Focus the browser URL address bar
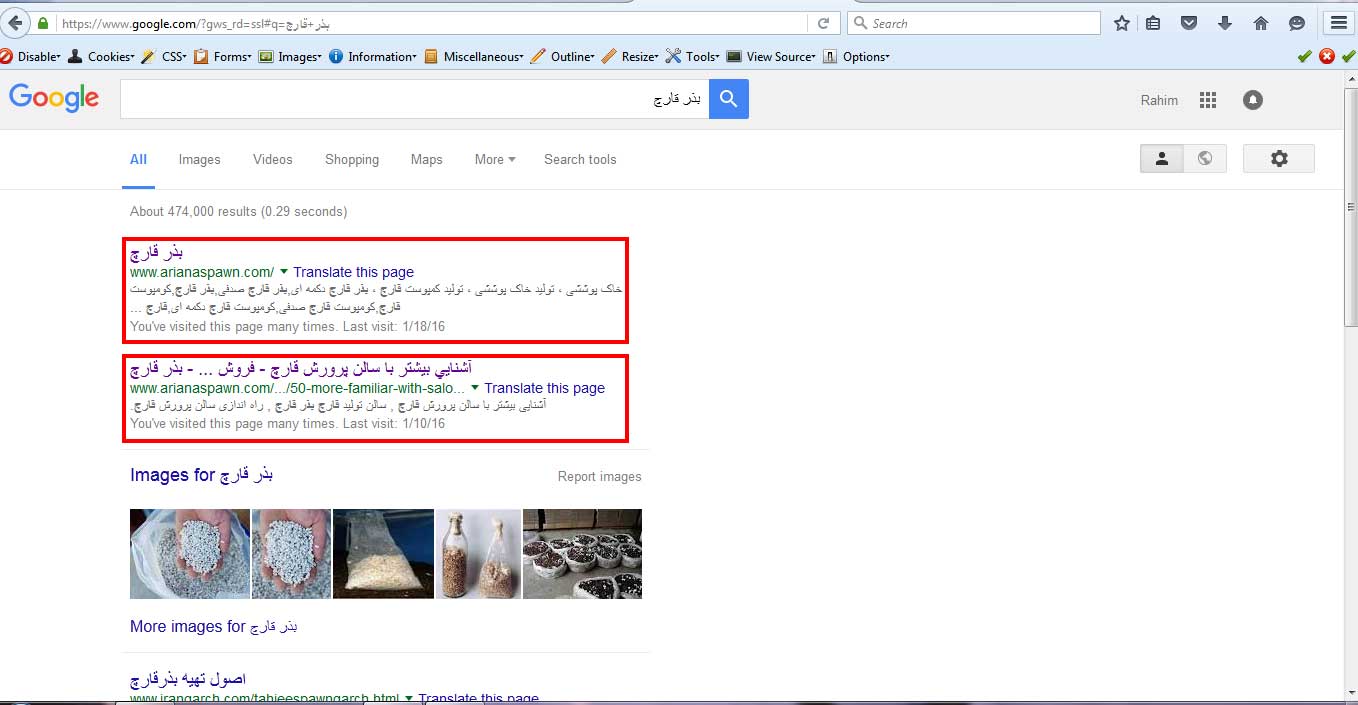This screenshot has width=1358, height=705. click(430, 23)
